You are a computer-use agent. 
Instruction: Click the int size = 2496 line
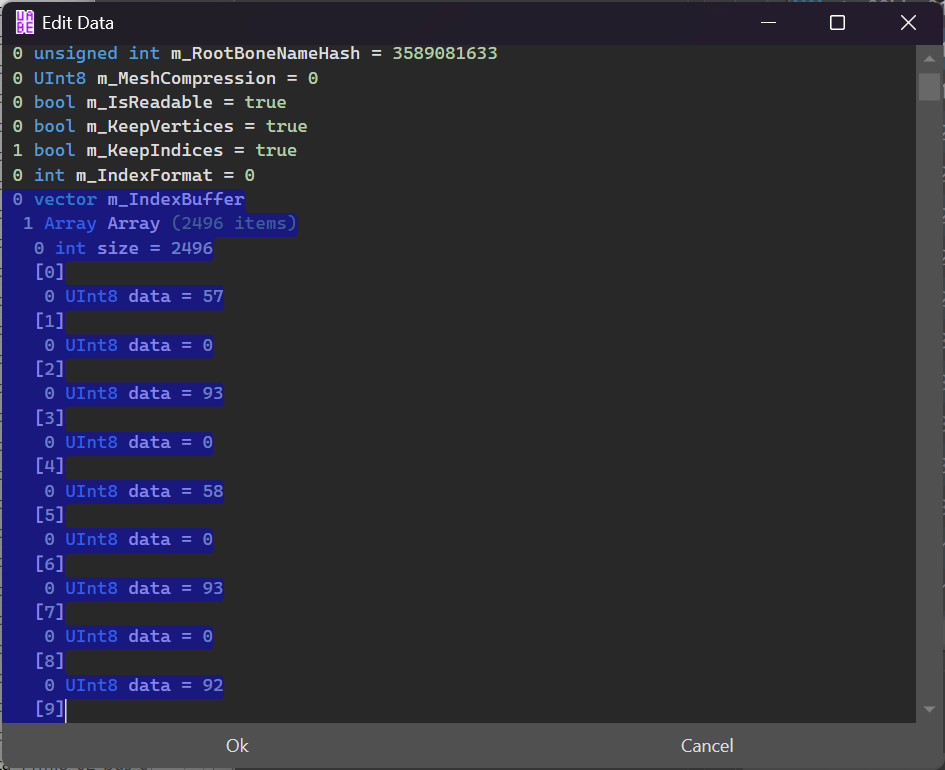pyautogui.click(x=134, y=248)
